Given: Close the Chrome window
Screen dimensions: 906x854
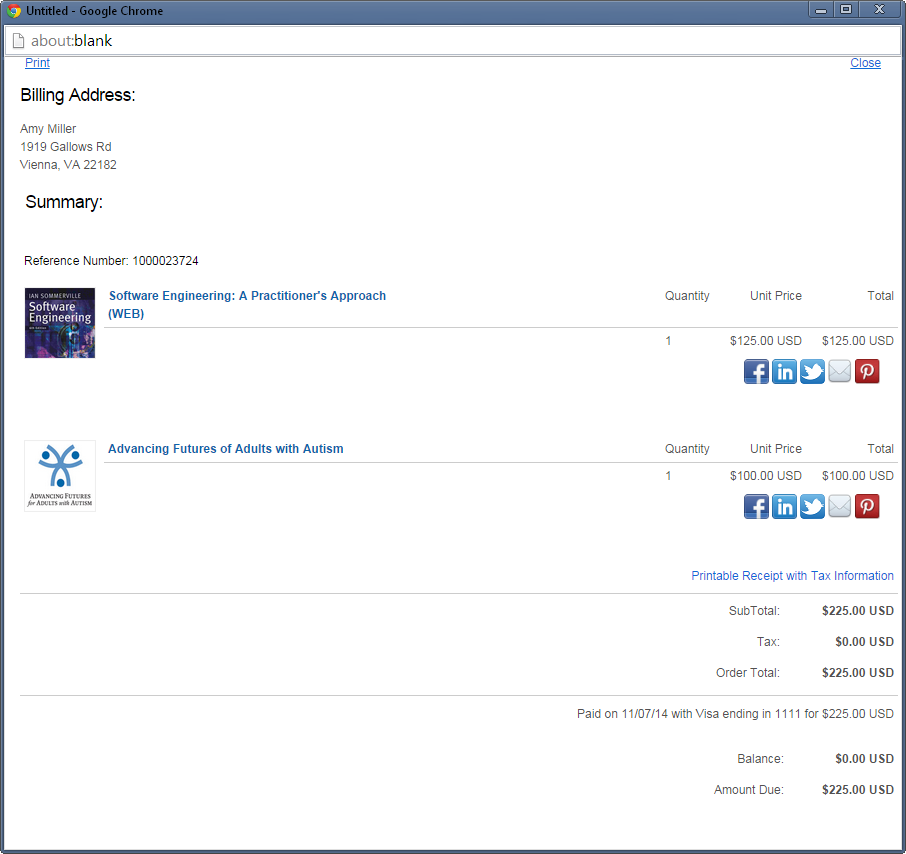Looking at the screenshot, I should click(879, 10).
